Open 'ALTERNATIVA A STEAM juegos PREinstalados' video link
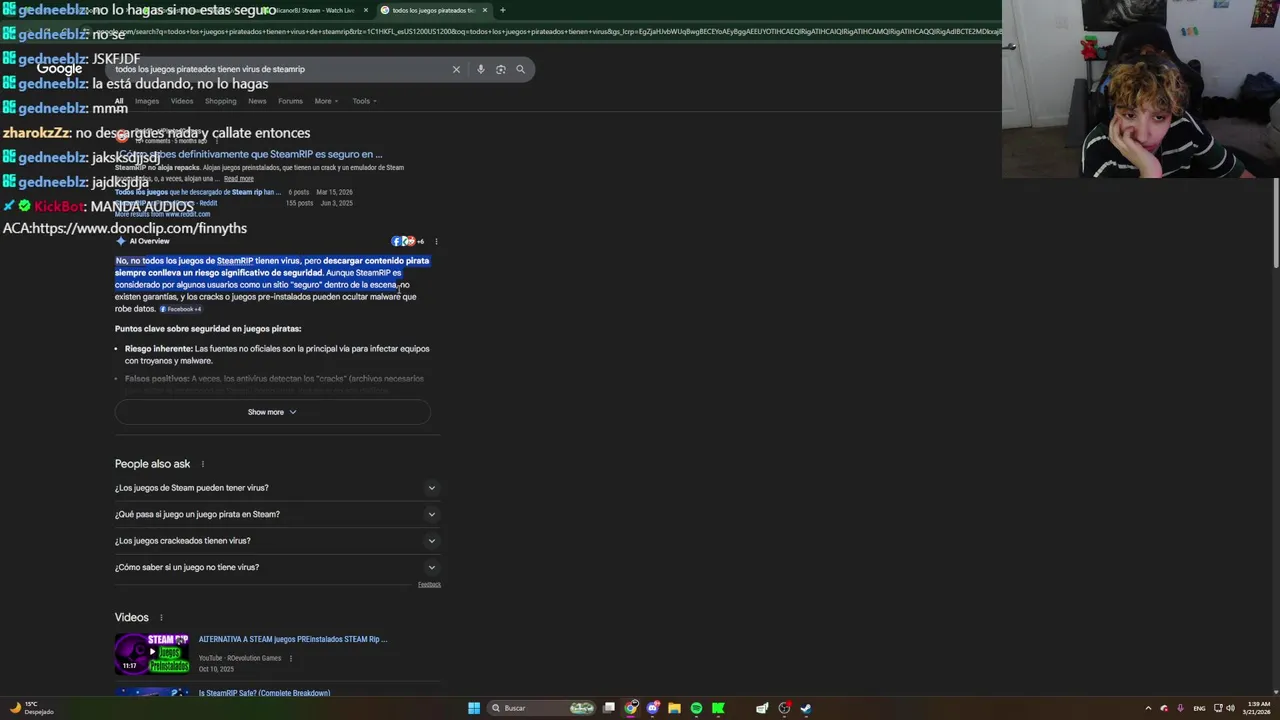Screen dimensions: 1280x720 pos(293,639)
